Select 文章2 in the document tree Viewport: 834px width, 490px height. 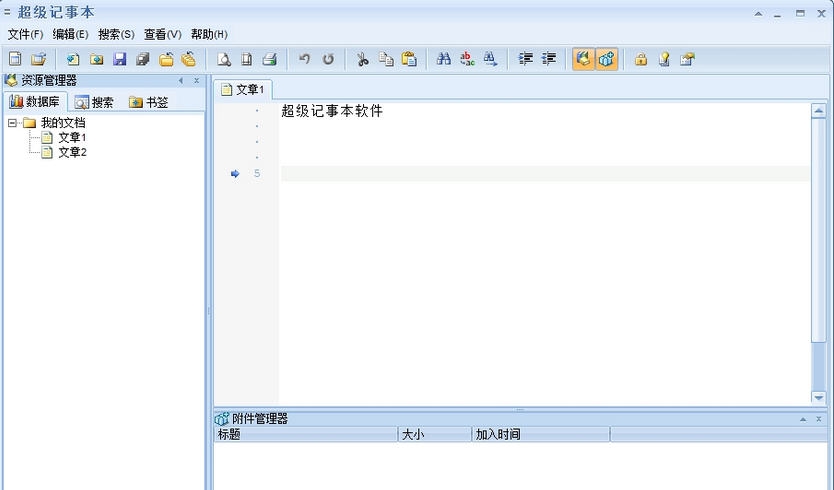point(72,153)
